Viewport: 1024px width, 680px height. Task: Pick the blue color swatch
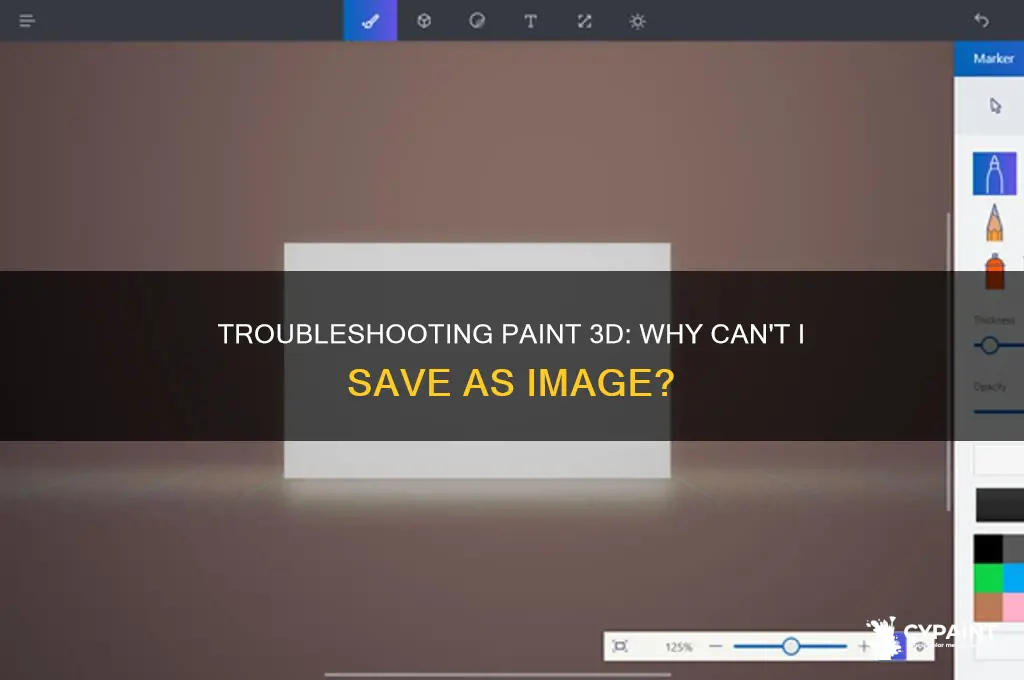tap(1013, 578)
